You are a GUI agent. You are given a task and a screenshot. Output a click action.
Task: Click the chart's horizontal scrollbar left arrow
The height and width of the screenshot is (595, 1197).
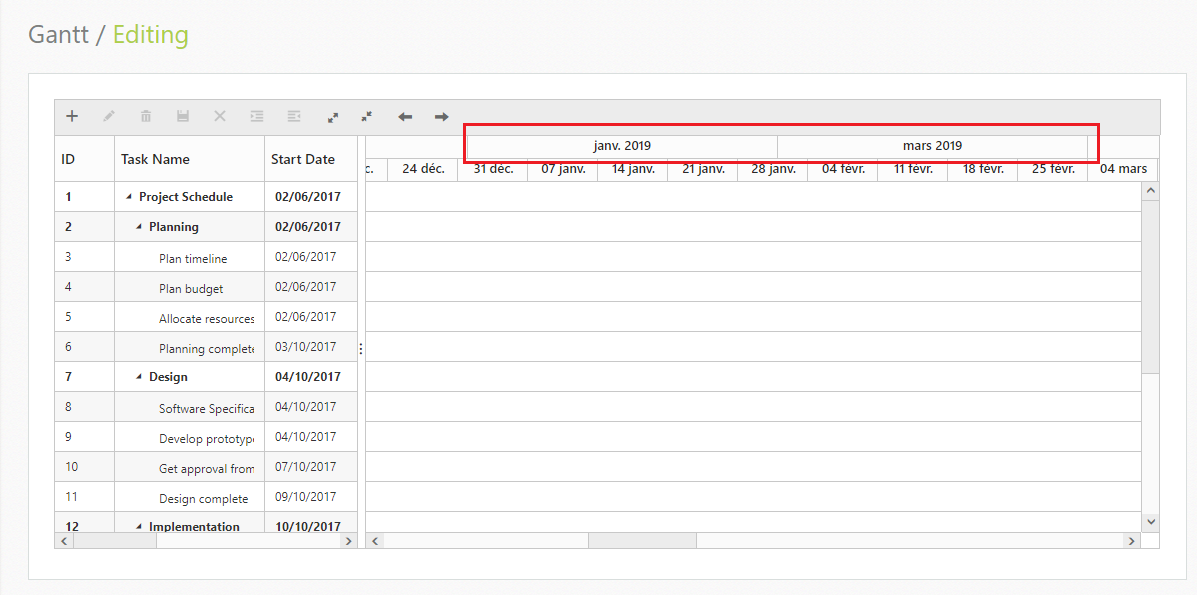pos(374,540)
